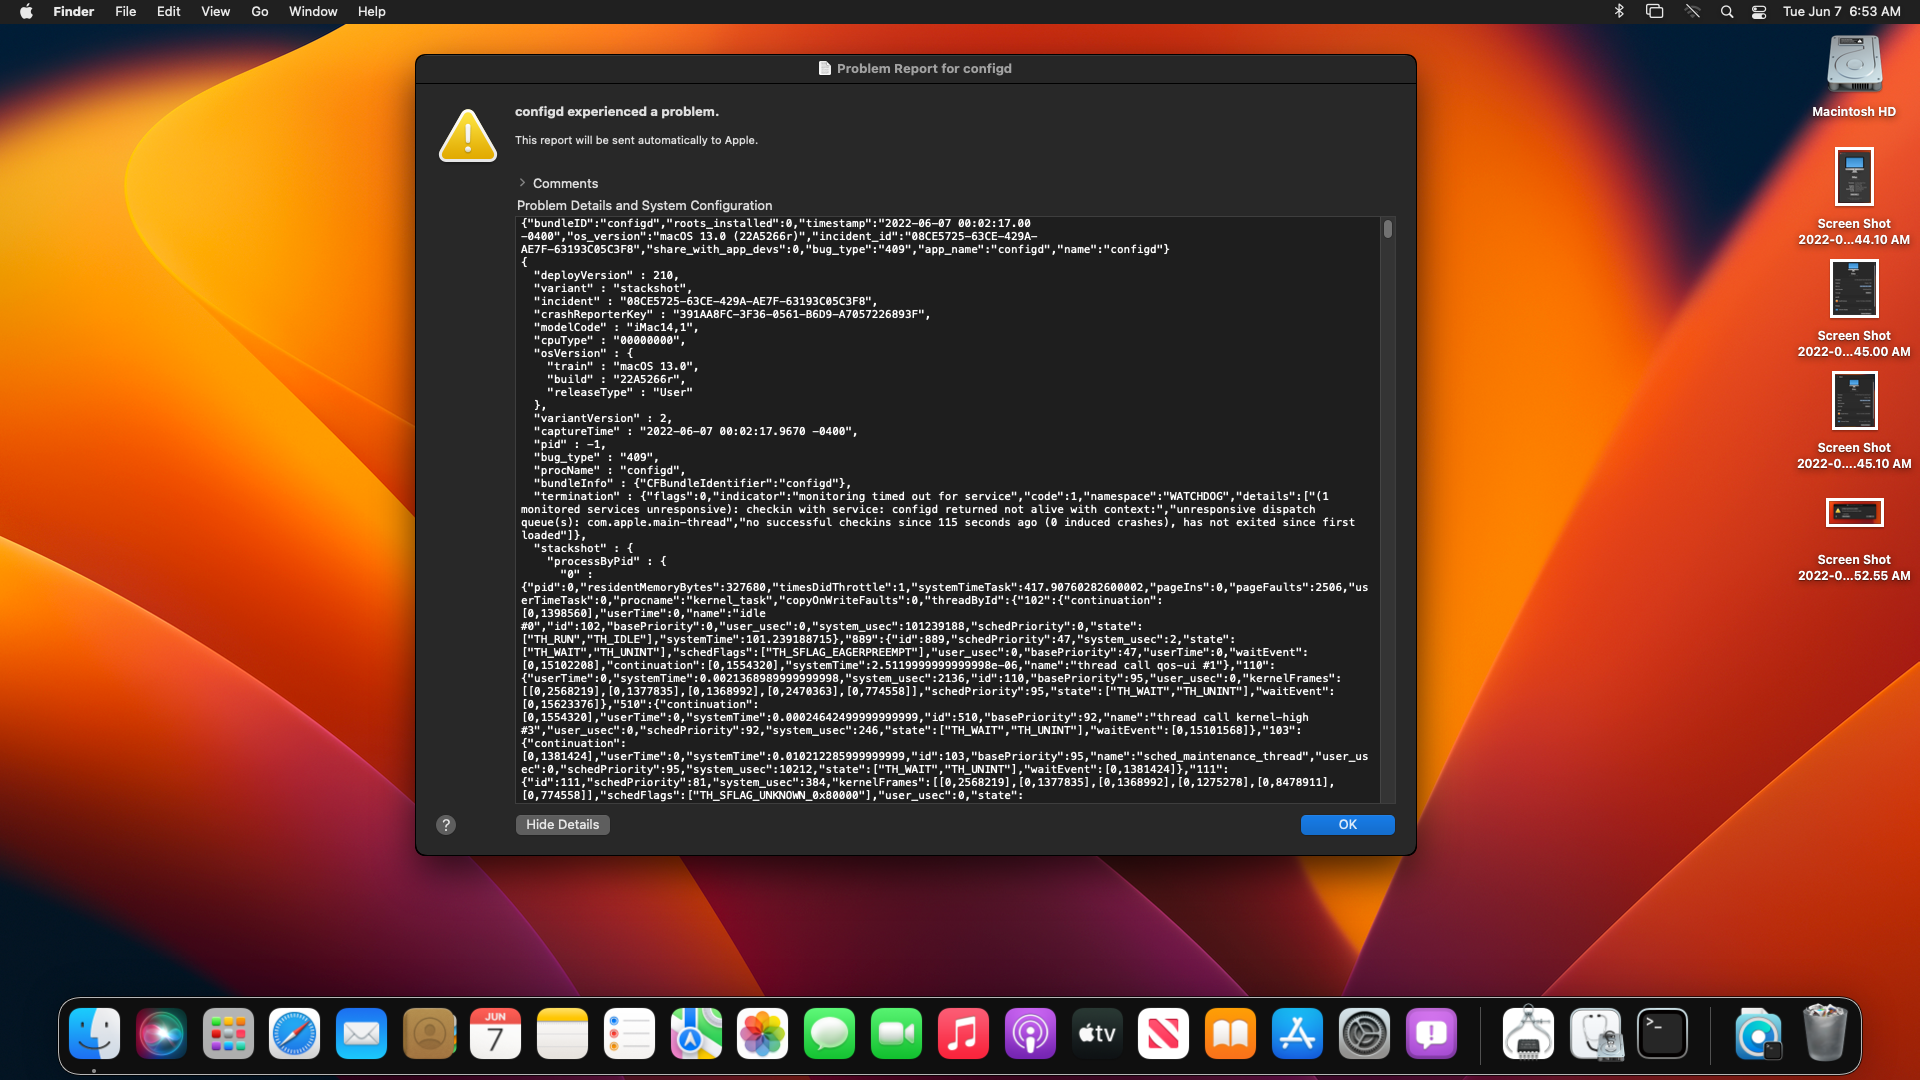Image resolution: width=1920 pixels, height=1080 pixels.
Task: Open the Go menu
Action: tap(260, 12)
